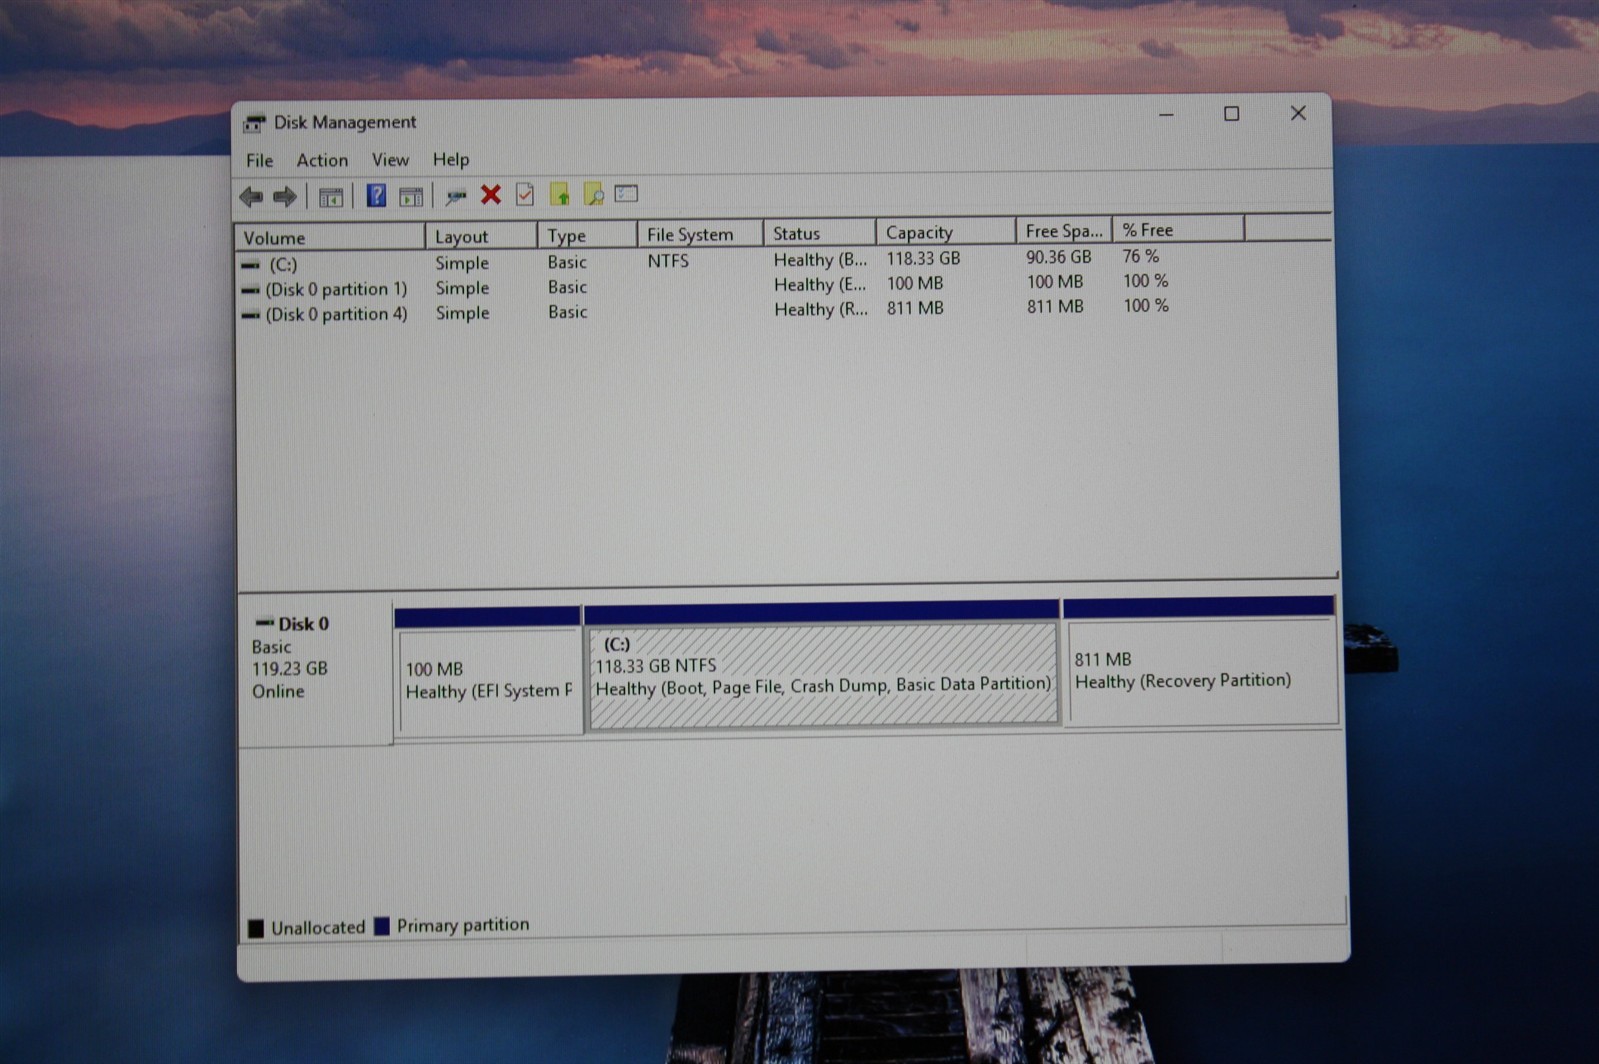Click the drive icon beside (C:)
The image size is (1599, 1064).
tap(250, 265)
